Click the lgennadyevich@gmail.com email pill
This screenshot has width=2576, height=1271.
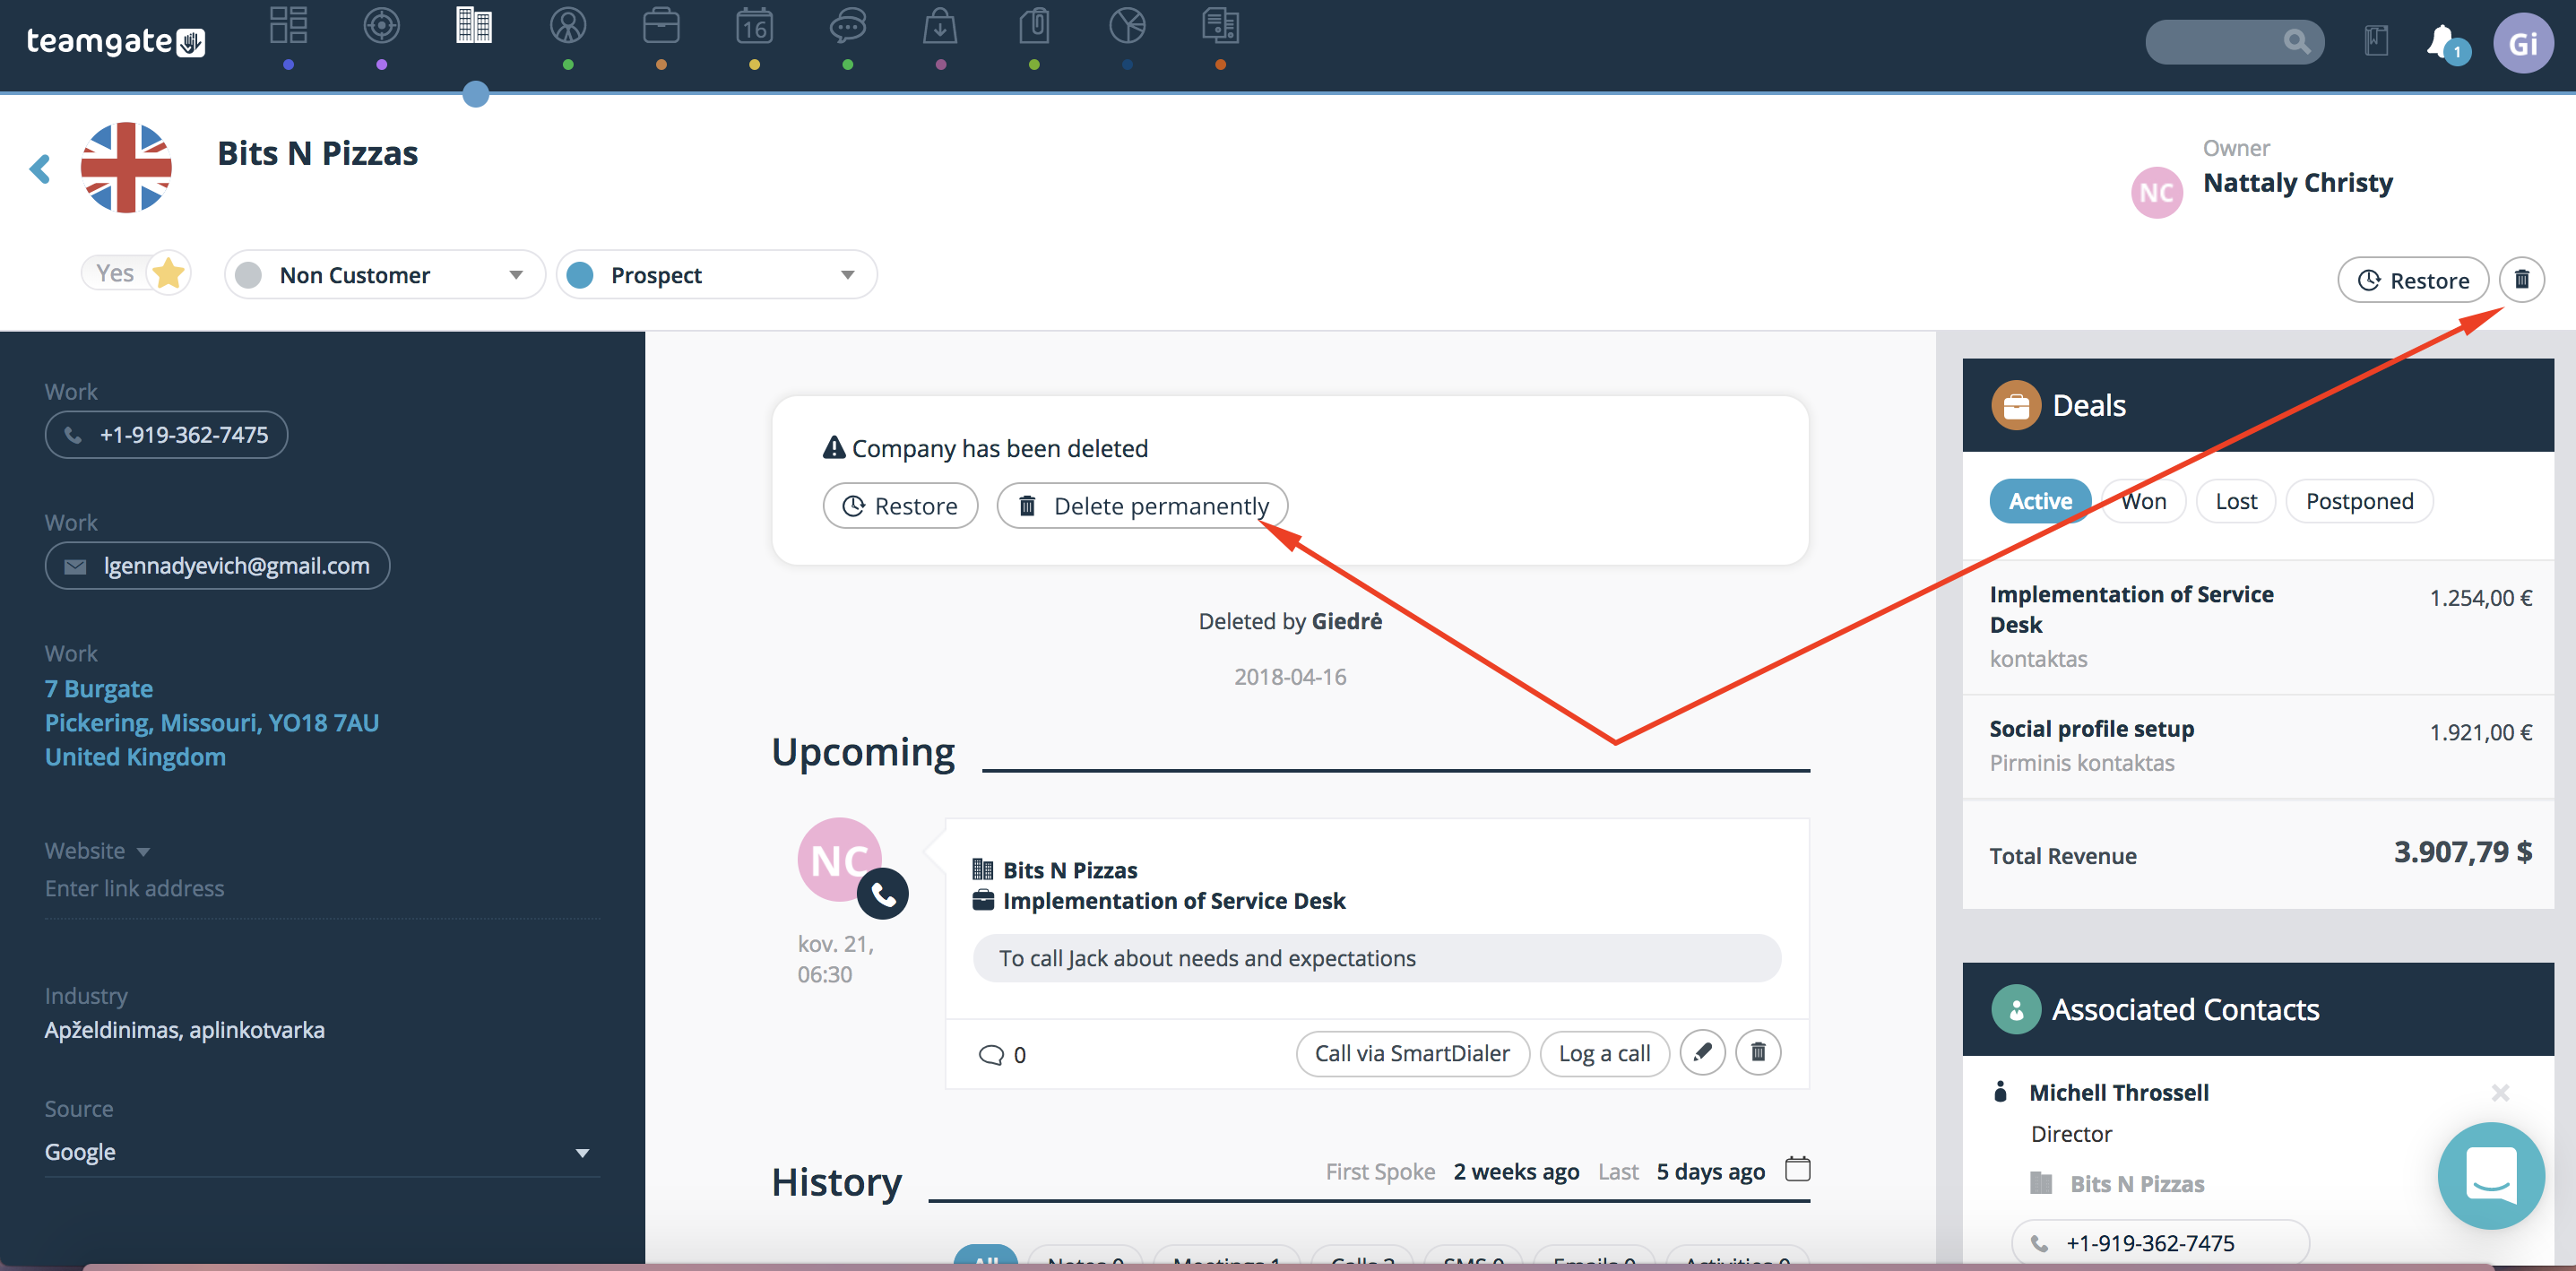(x=217, y=566)
